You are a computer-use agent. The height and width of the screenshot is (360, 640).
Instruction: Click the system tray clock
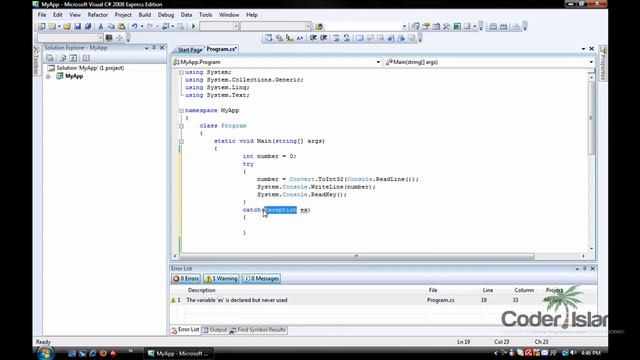point(590,353)
